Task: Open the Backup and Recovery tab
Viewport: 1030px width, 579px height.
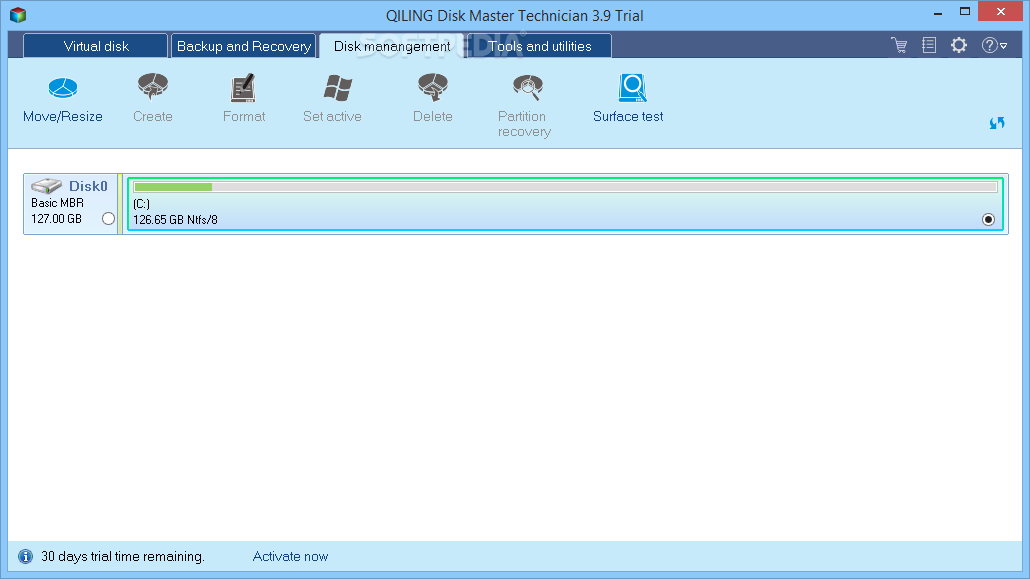Action: point(244,46)
